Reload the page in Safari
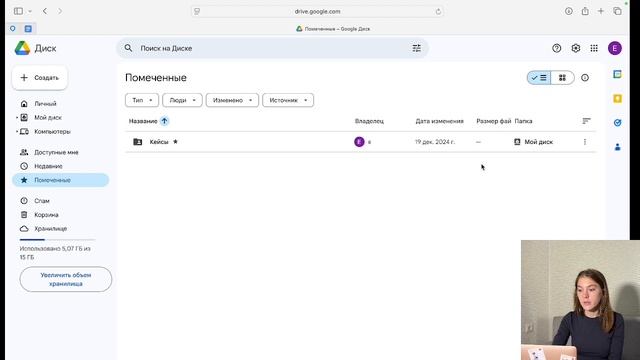Viewport: 640px width, 360px height. 438,11
